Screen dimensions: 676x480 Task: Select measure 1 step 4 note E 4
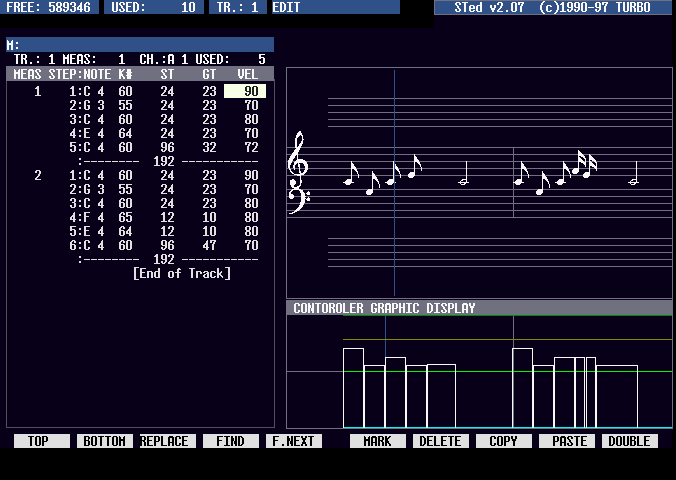(x=87, y=133)
